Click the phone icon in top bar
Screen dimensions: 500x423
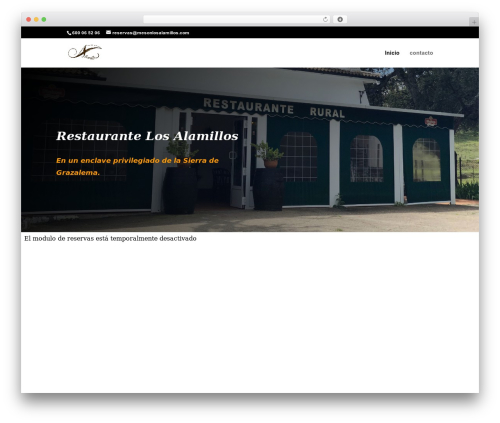(x=69, y=33)
